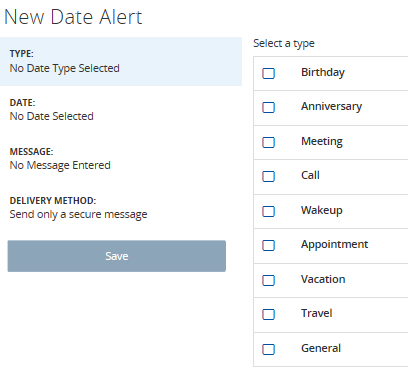The width and height of the screenshot is (408, 370).
Task: Tick the Appointment checkbox
Action: click(x=268, y=245)
